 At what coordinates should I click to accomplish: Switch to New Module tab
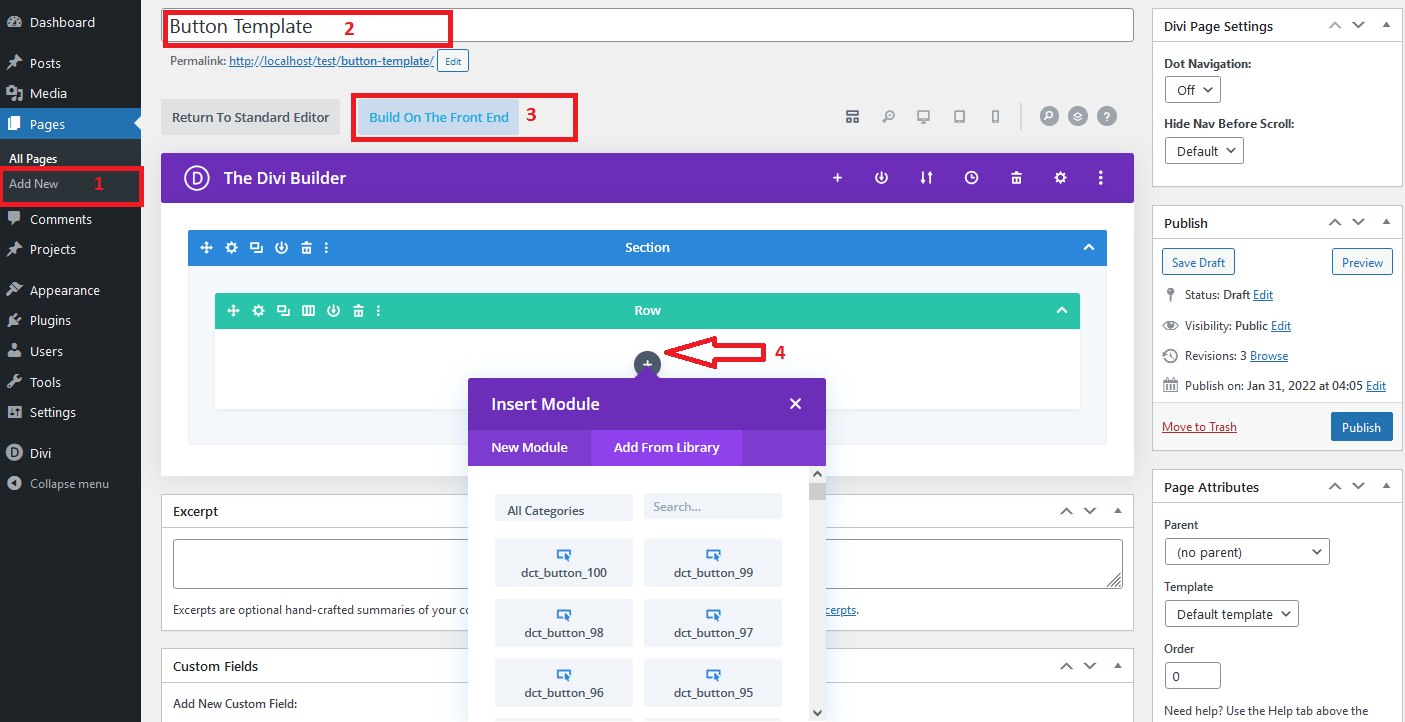point(529,447)
